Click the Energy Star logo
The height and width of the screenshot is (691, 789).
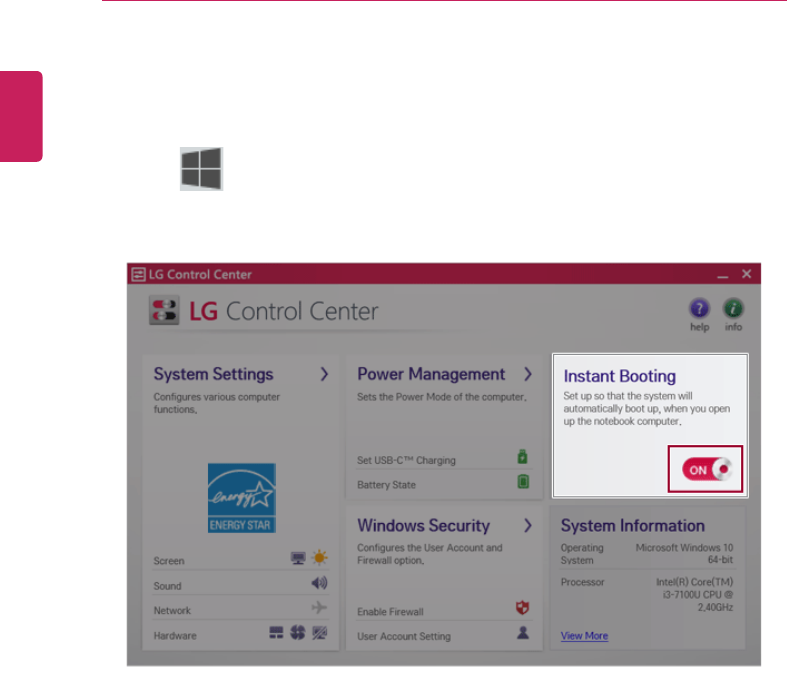(242, 498)
